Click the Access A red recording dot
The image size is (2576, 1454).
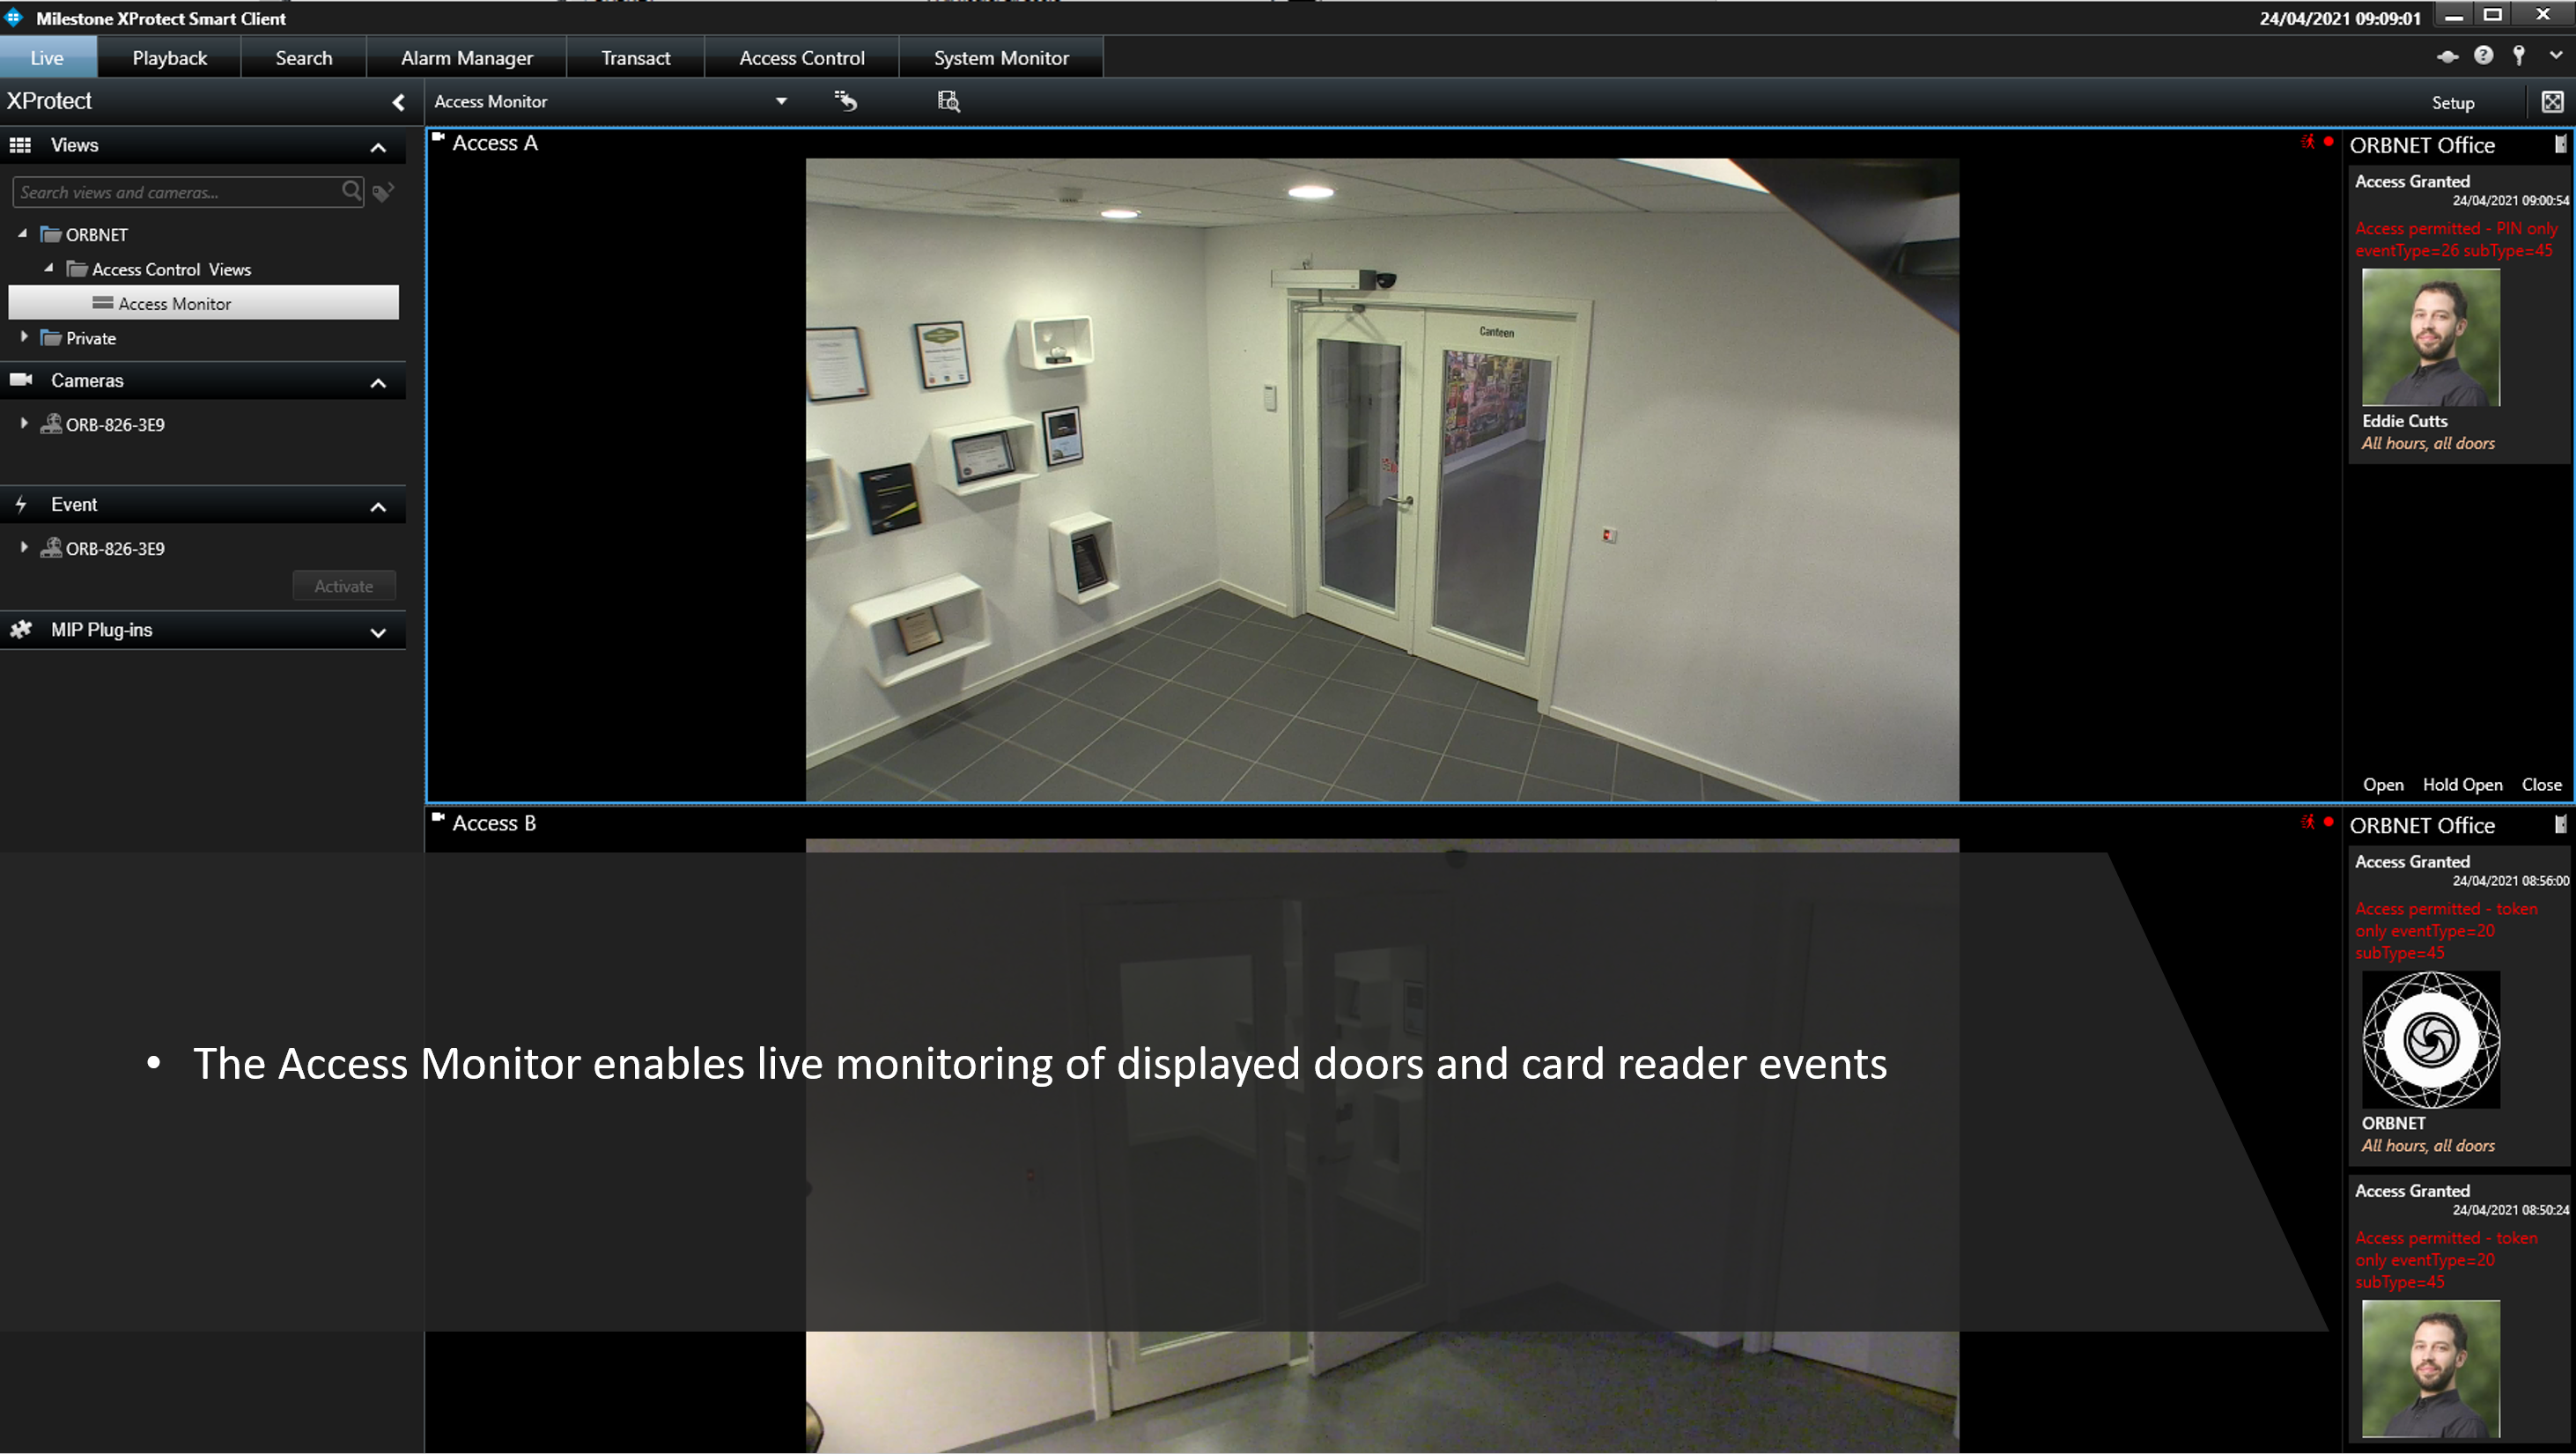[x=2329, y=141]
